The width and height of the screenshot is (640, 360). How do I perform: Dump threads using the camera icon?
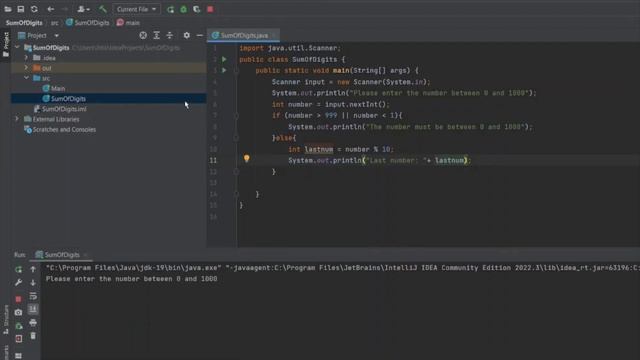pyautogui.click(x=18, y=313)
